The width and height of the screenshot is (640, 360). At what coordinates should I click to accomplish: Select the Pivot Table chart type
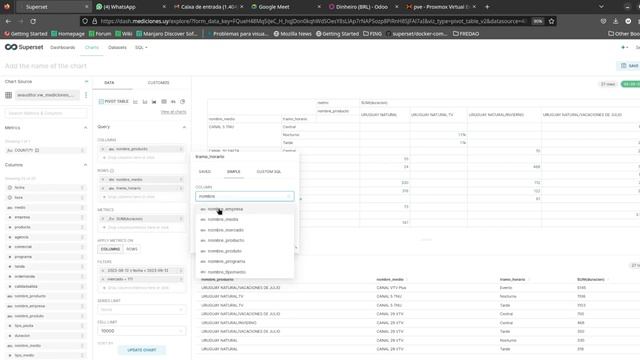114,101
